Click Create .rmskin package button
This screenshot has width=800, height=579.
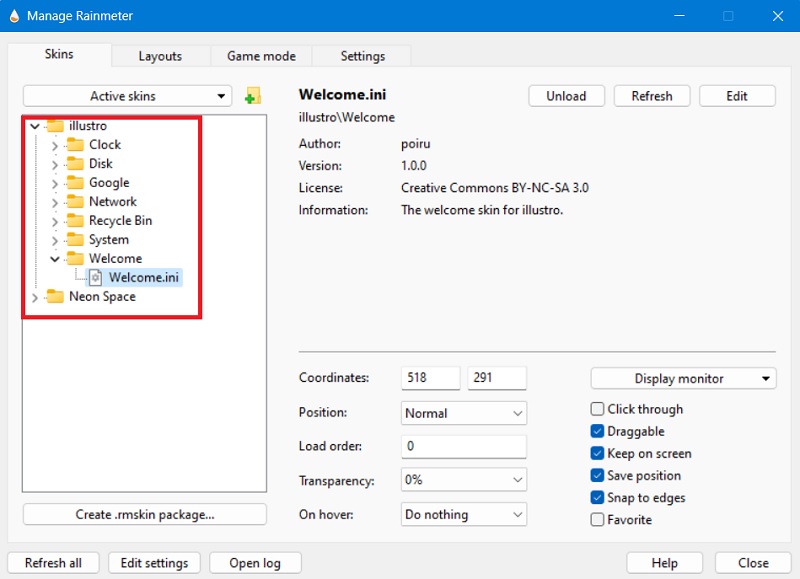tap(145, 515)
